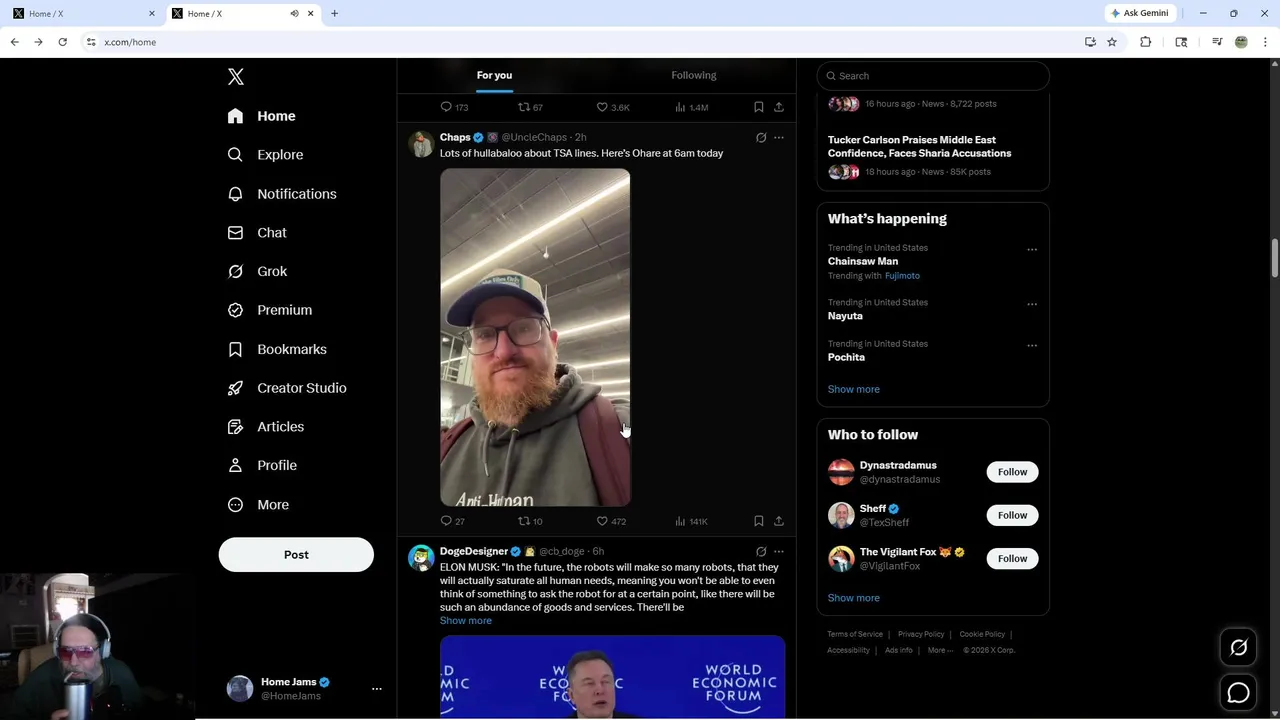Open Chainsaw Man trending topic
The width and height of the screenshot is (1280, 720).
pyautogui.click(x=862, y=261)
